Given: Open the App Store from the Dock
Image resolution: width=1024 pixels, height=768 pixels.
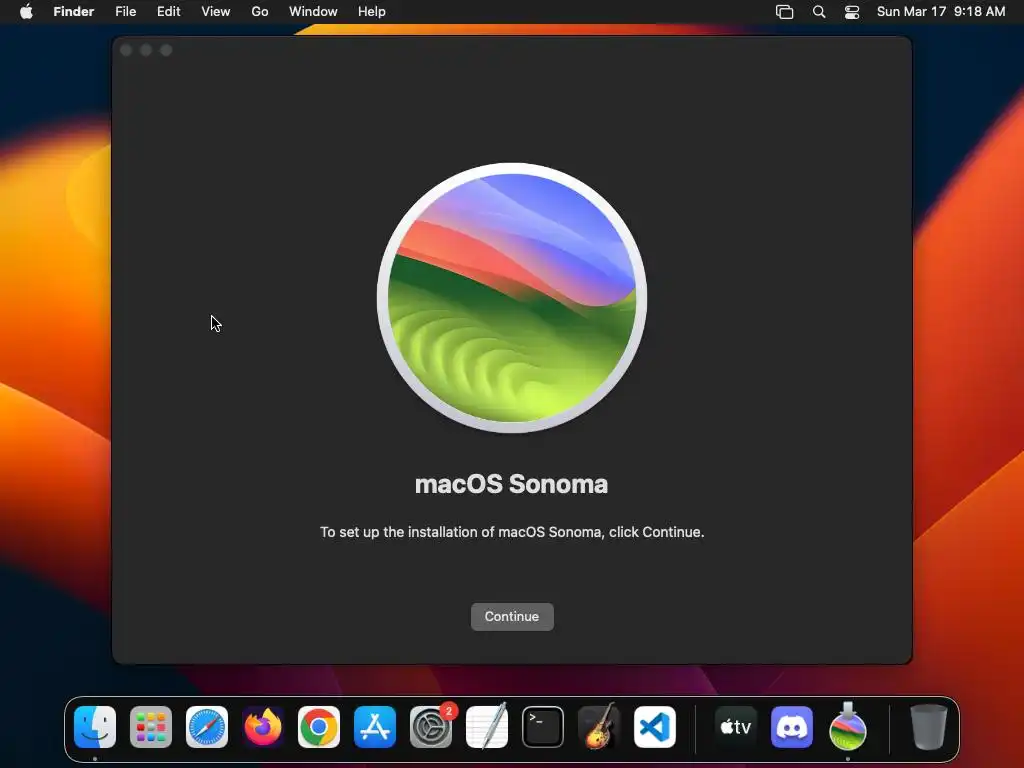Looking at the screenshot, I should tap(375, 727).
